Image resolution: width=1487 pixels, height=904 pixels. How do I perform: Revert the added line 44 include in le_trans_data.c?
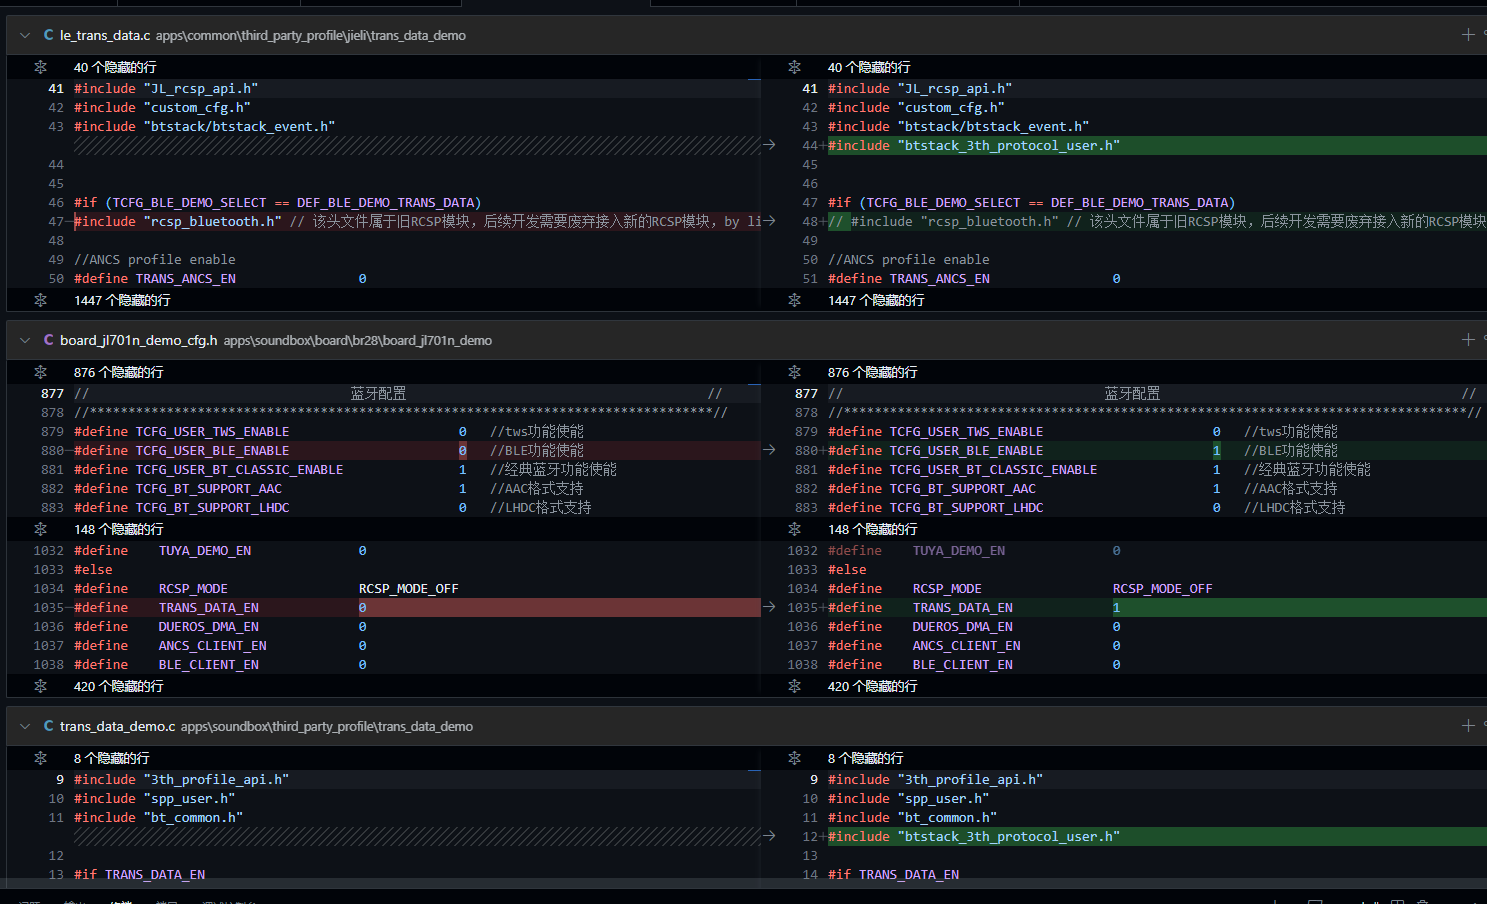769,145
